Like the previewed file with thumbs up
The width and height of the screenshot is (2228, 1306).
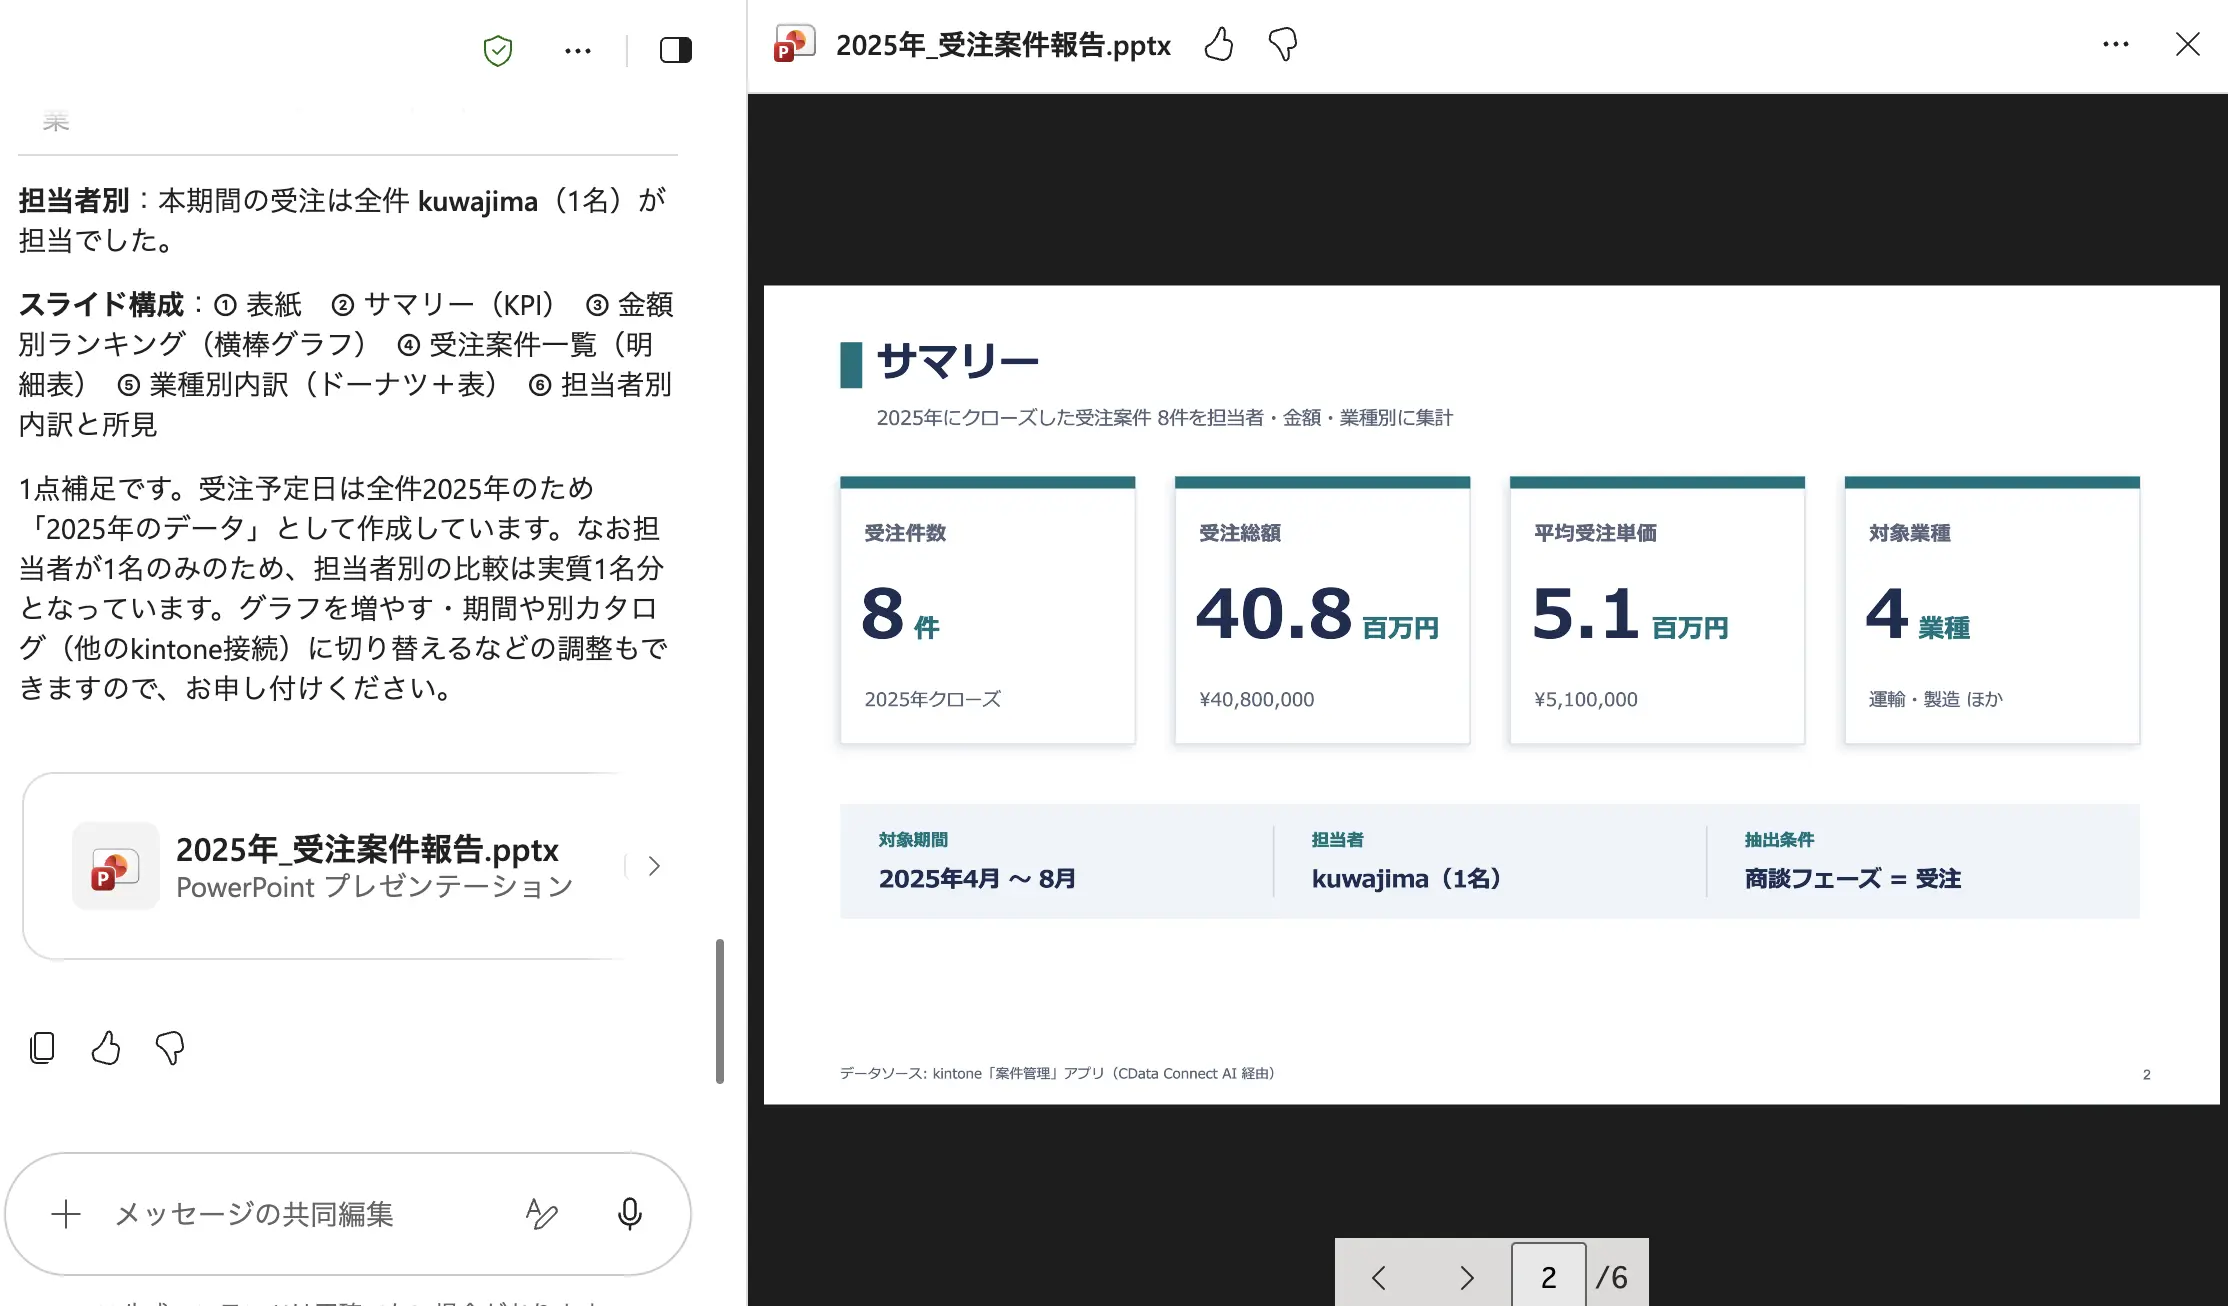point(1219,44)
